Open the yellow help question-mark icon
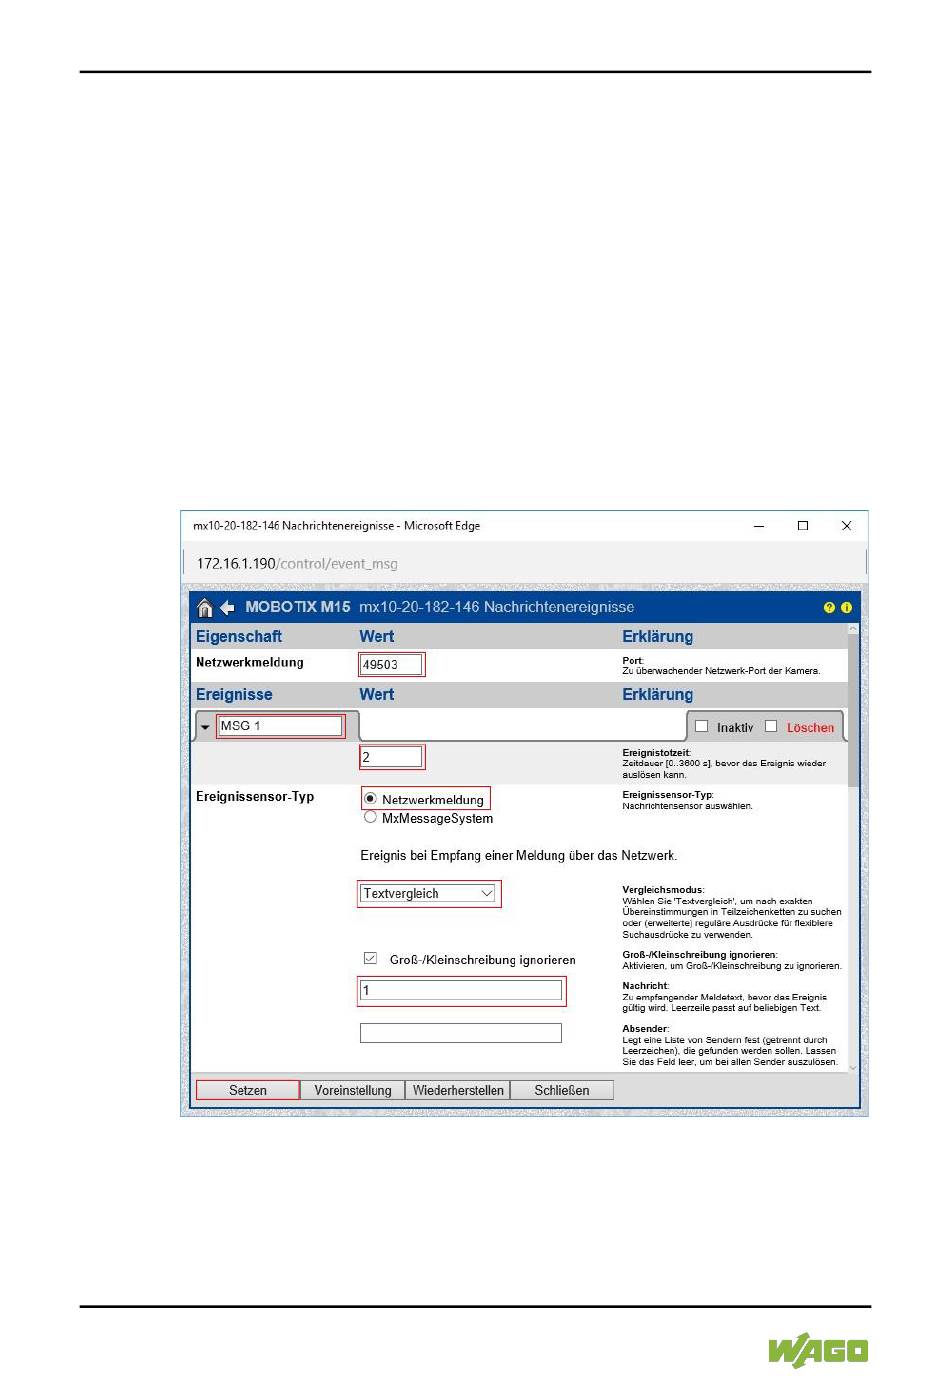The image size is (950, 1378). click(829, 608)
